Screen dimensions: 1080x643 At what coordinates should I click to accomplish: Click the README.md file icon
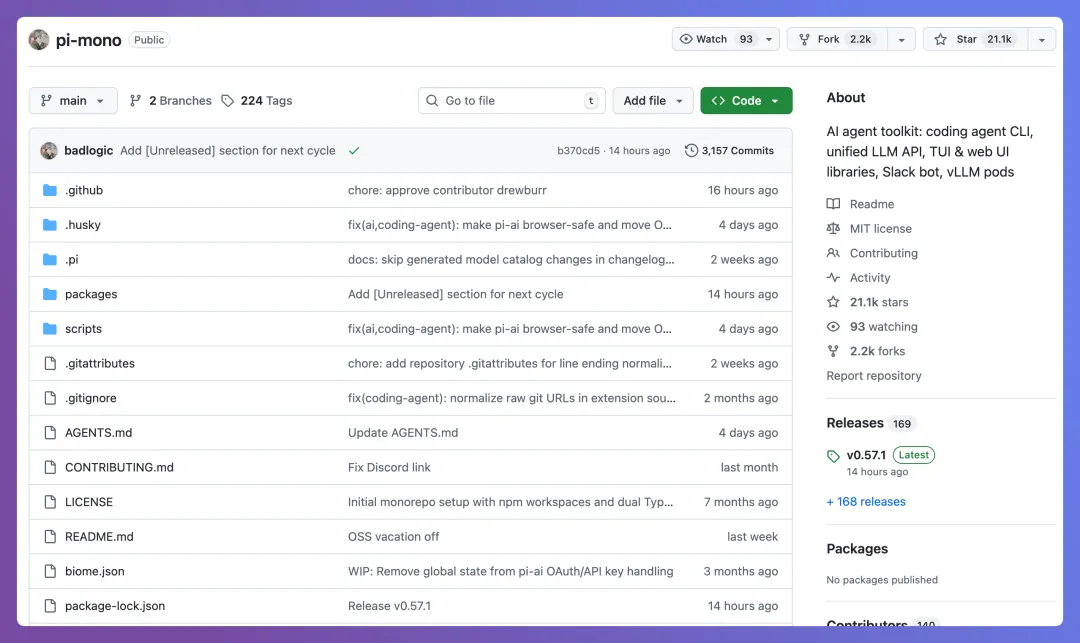[50, 537]
